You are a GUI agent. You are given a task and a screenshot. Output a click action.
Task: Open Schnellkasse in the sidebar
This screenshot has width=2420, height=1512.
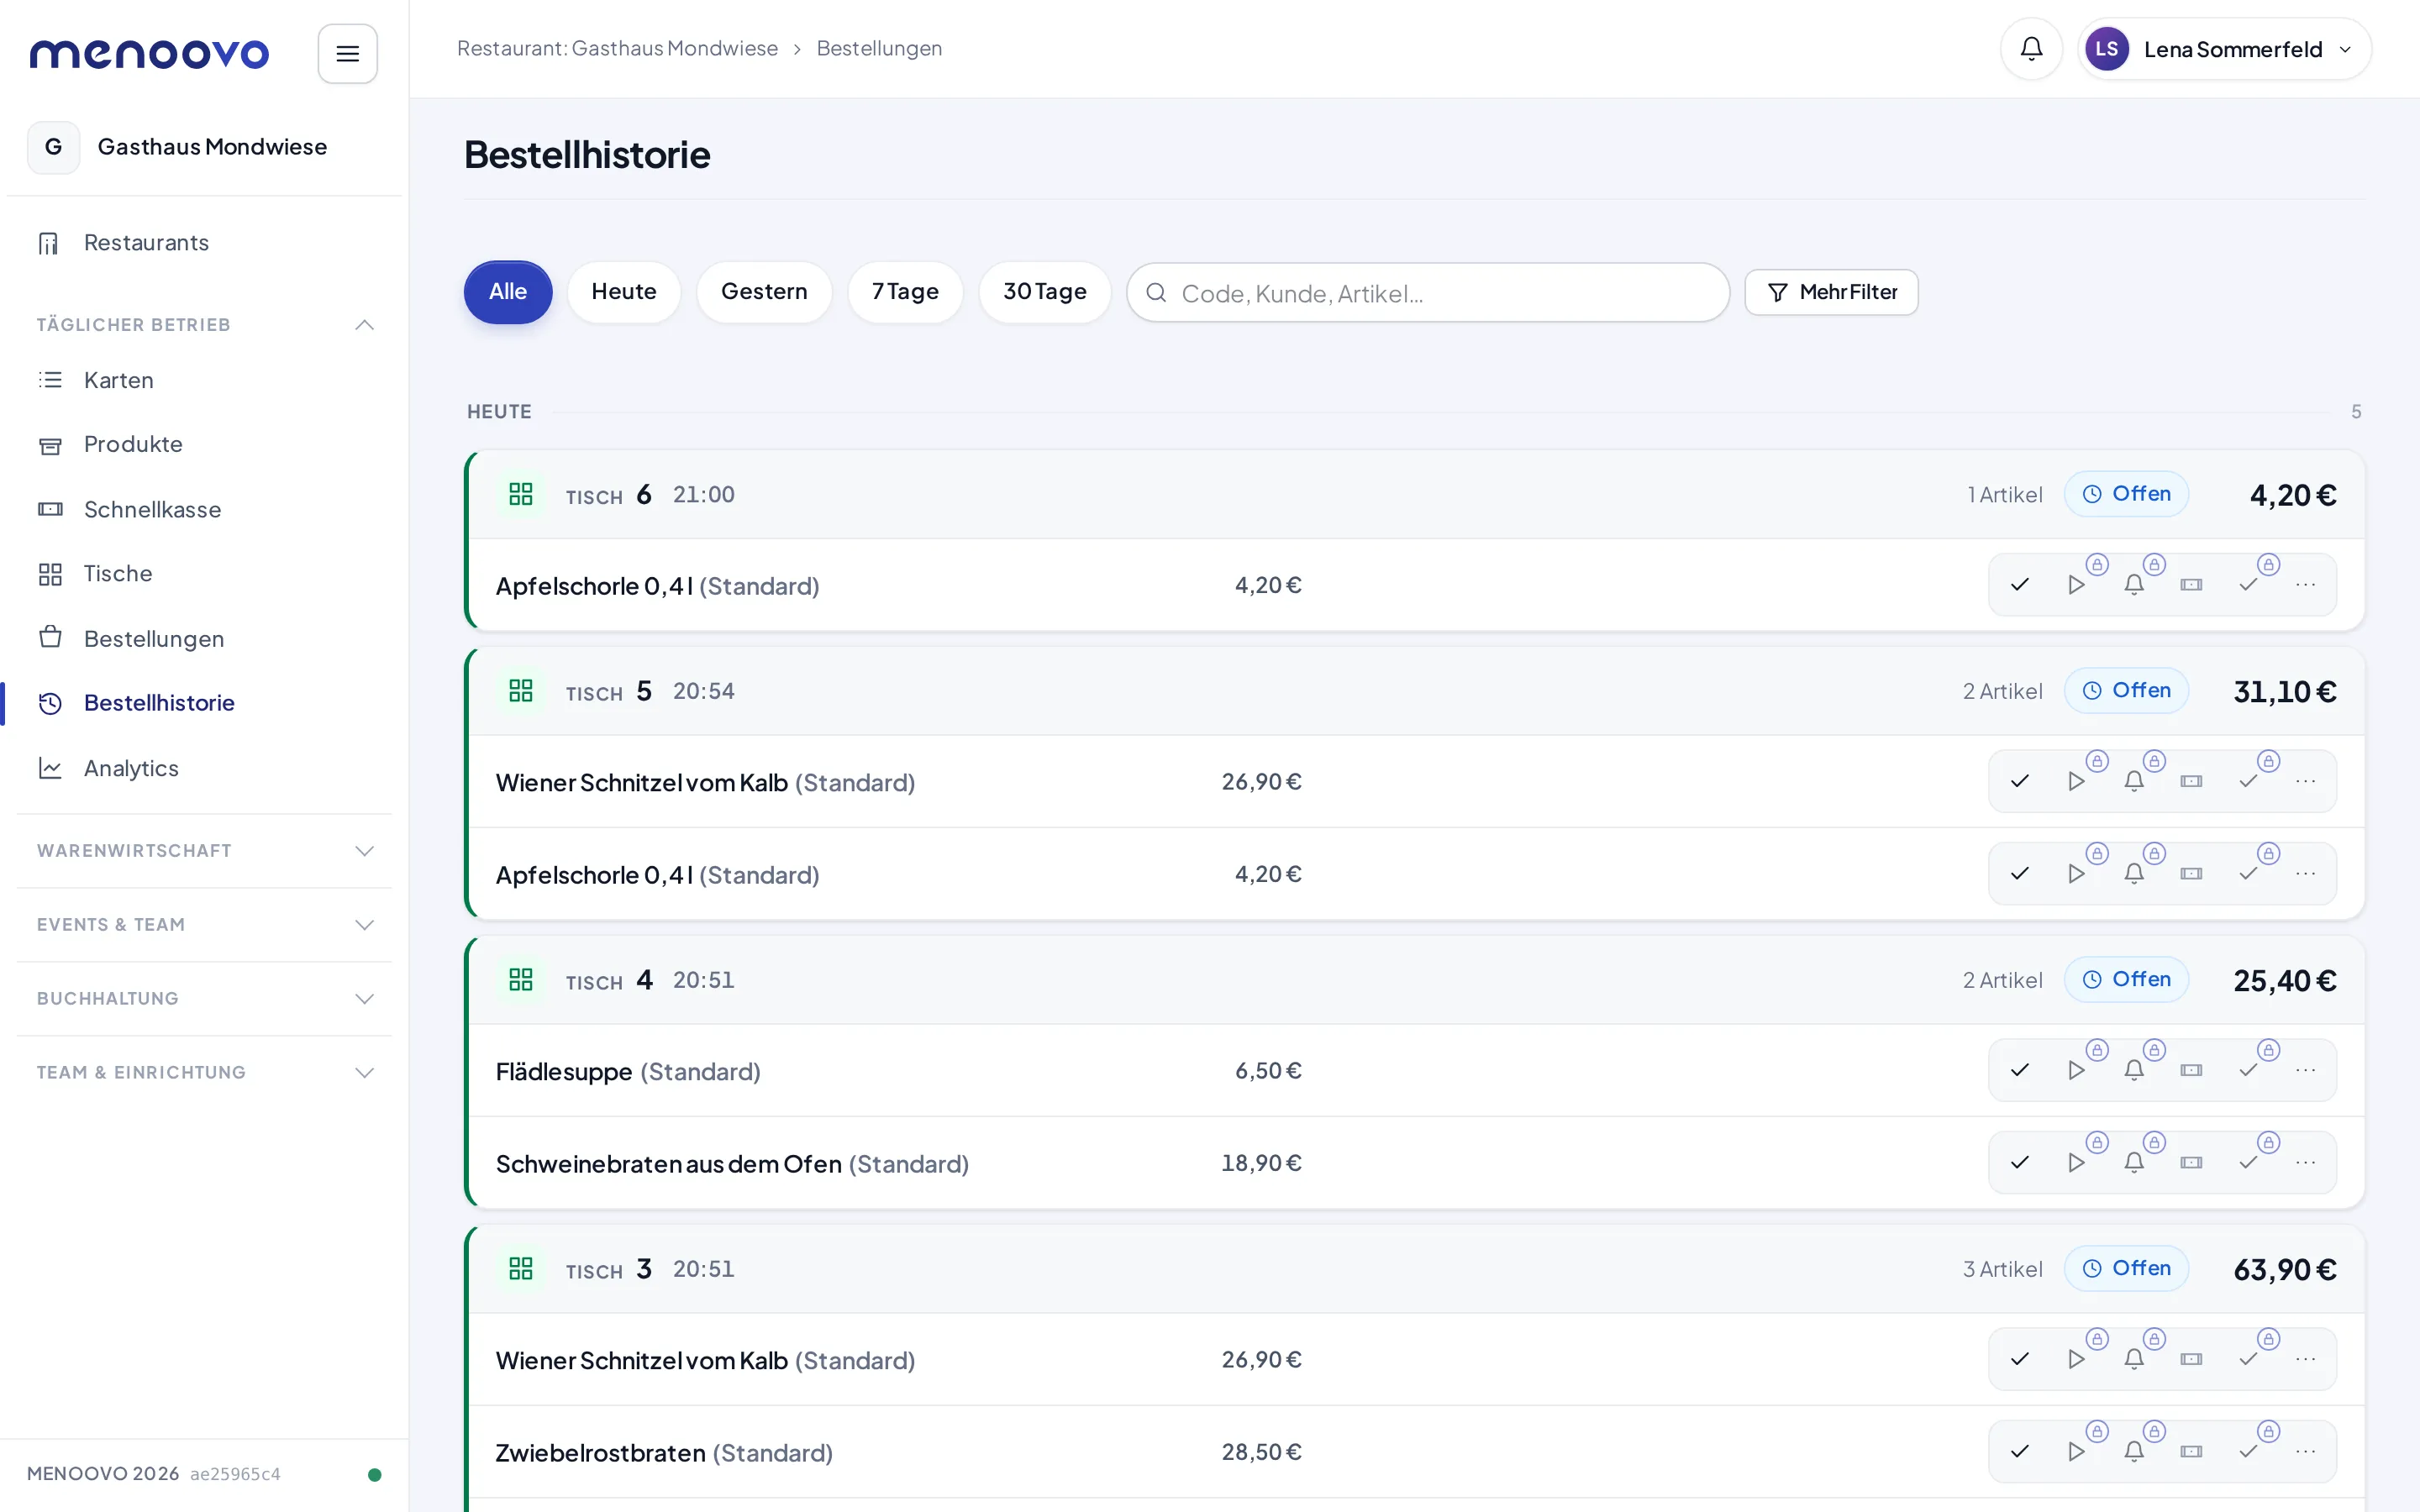click(205, 510)
